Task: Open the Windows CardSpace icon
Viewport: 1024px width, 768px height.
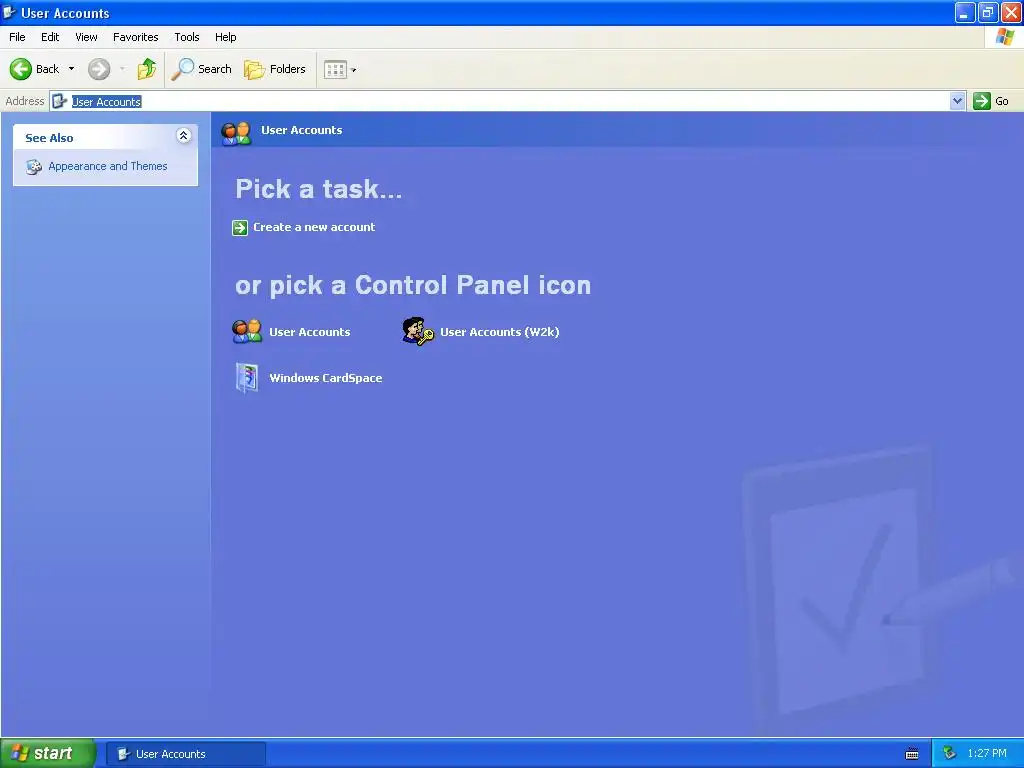Action: pyautogui.click(x=247, y=378)
